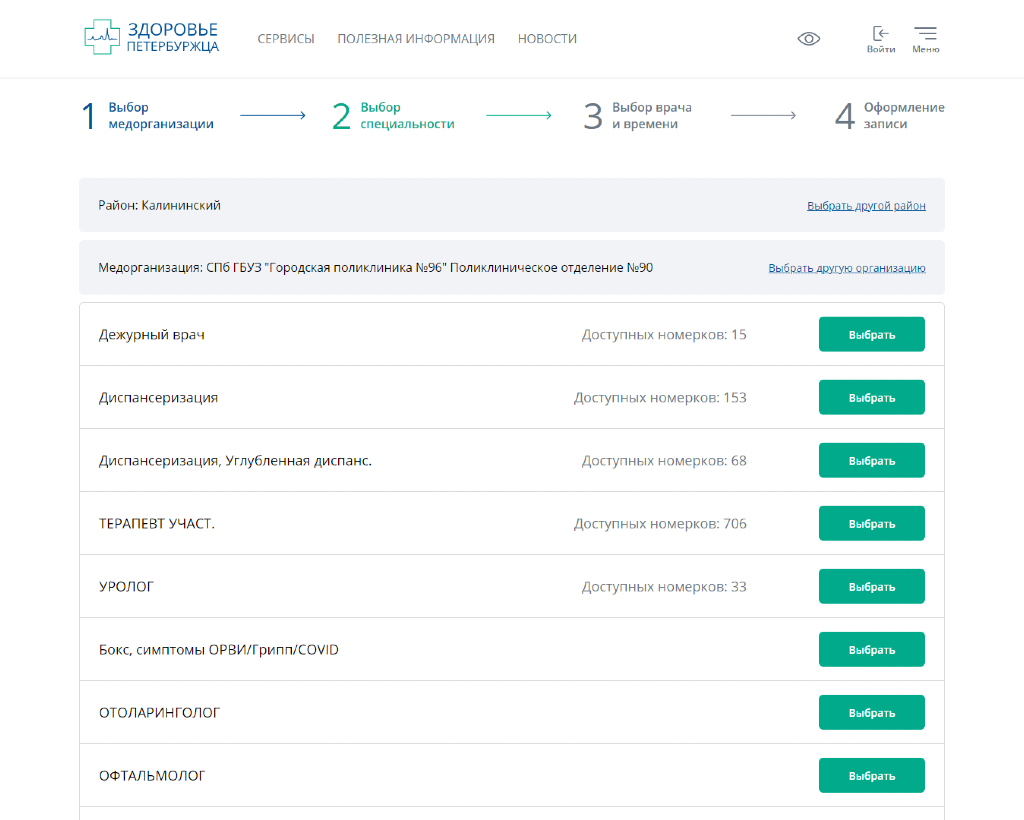The height and width of the screenshot is (820, 1024).
Task: Click Доступных номерков: 68 text
Action: (x=664, y=461)
